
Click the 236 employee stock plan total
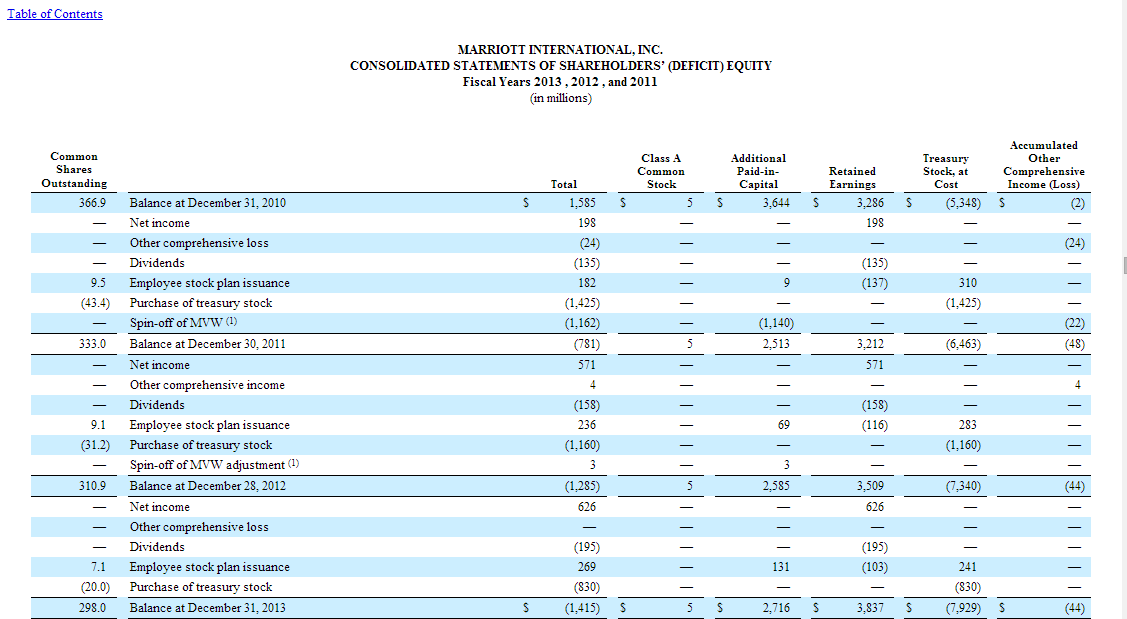pos(587,425)
